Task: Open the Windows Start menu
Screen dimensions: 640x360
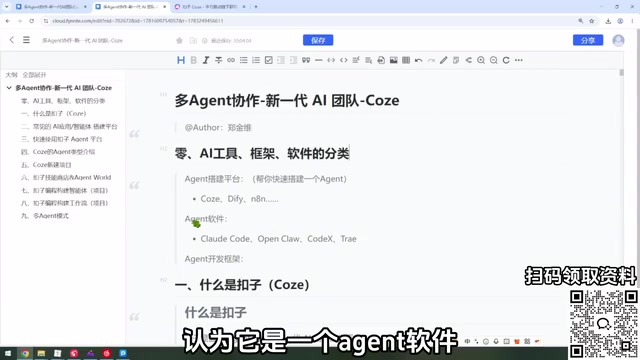Action: click(8, 353)
